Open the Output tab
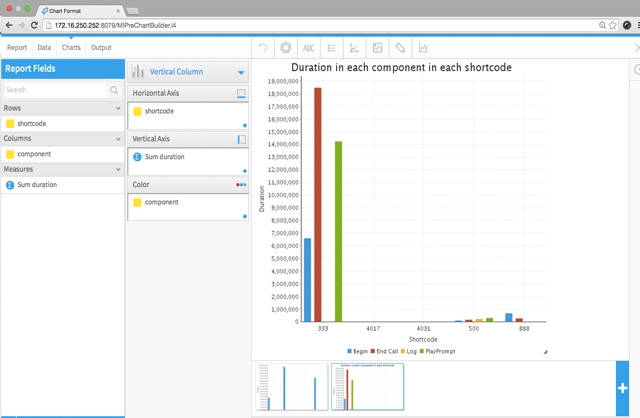Image resolution: width=640 pixels, height=418 pixels. point(101,47)
